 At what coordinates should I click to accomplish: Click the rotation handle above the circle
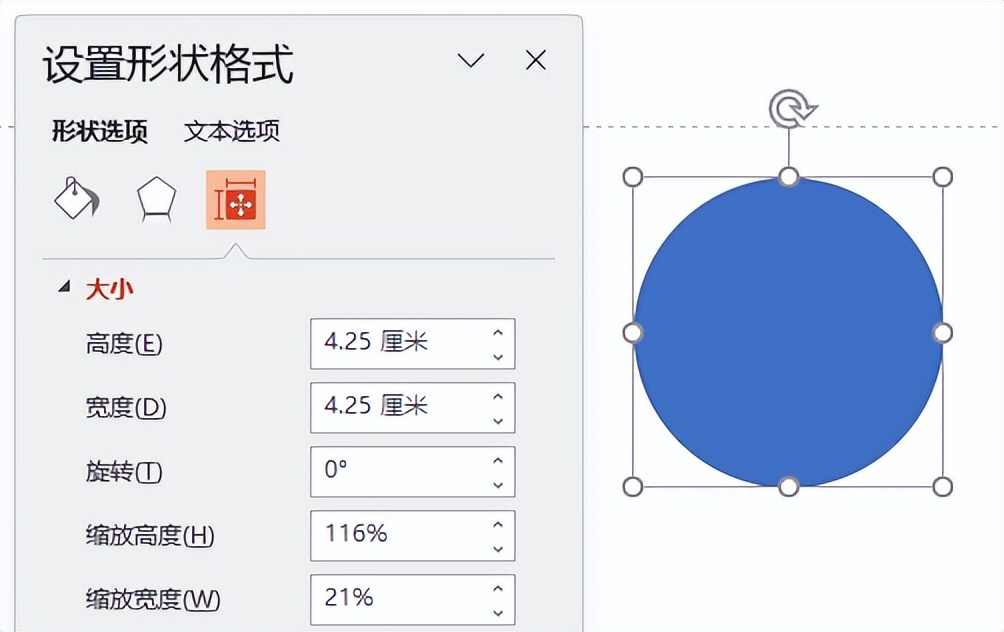(792, 108)
